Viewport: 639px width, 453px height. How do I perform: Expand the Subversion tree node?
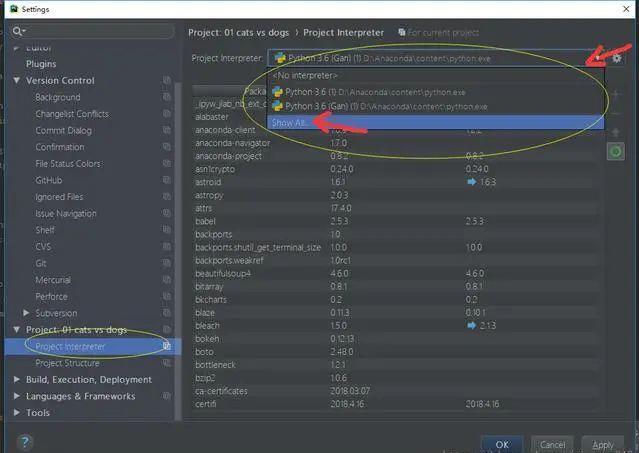pyautogui.click(x=26, y=312)
